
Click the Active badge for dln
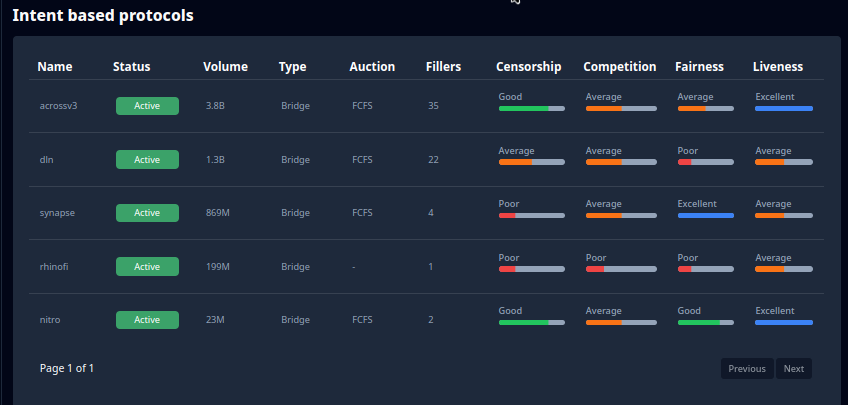click(147, 160)
